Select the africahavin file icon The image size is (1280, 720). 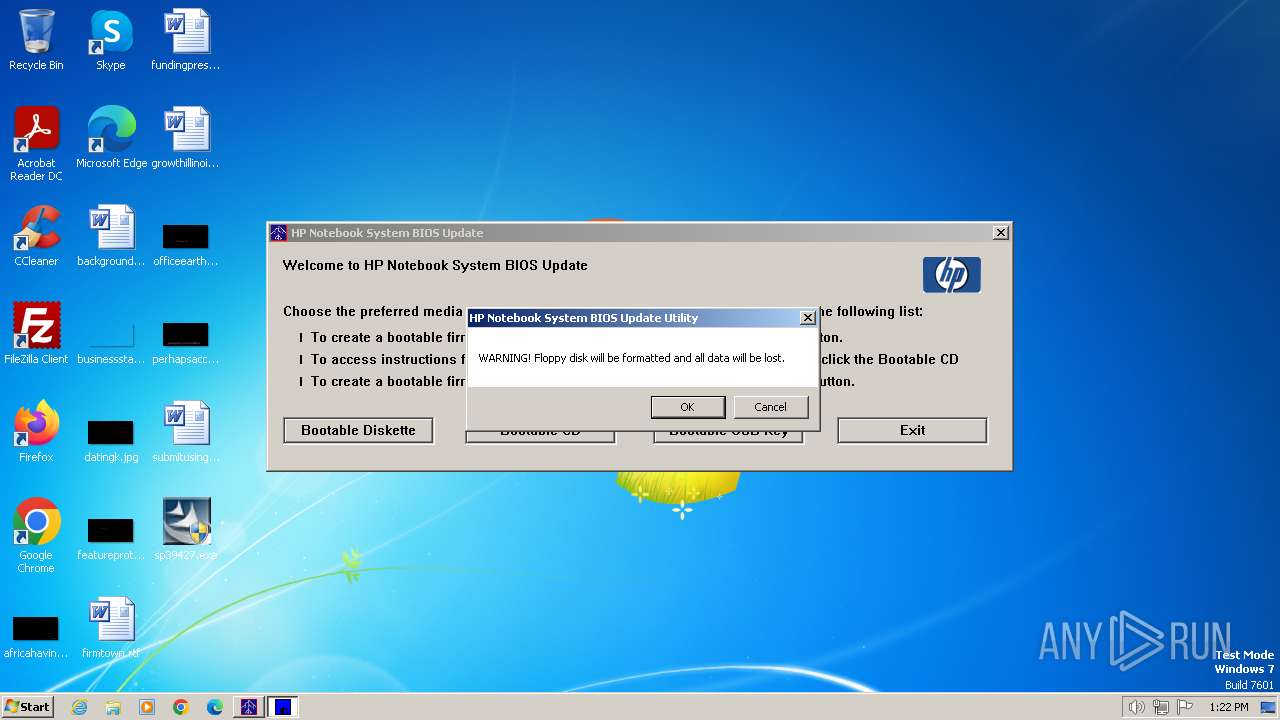36,637
